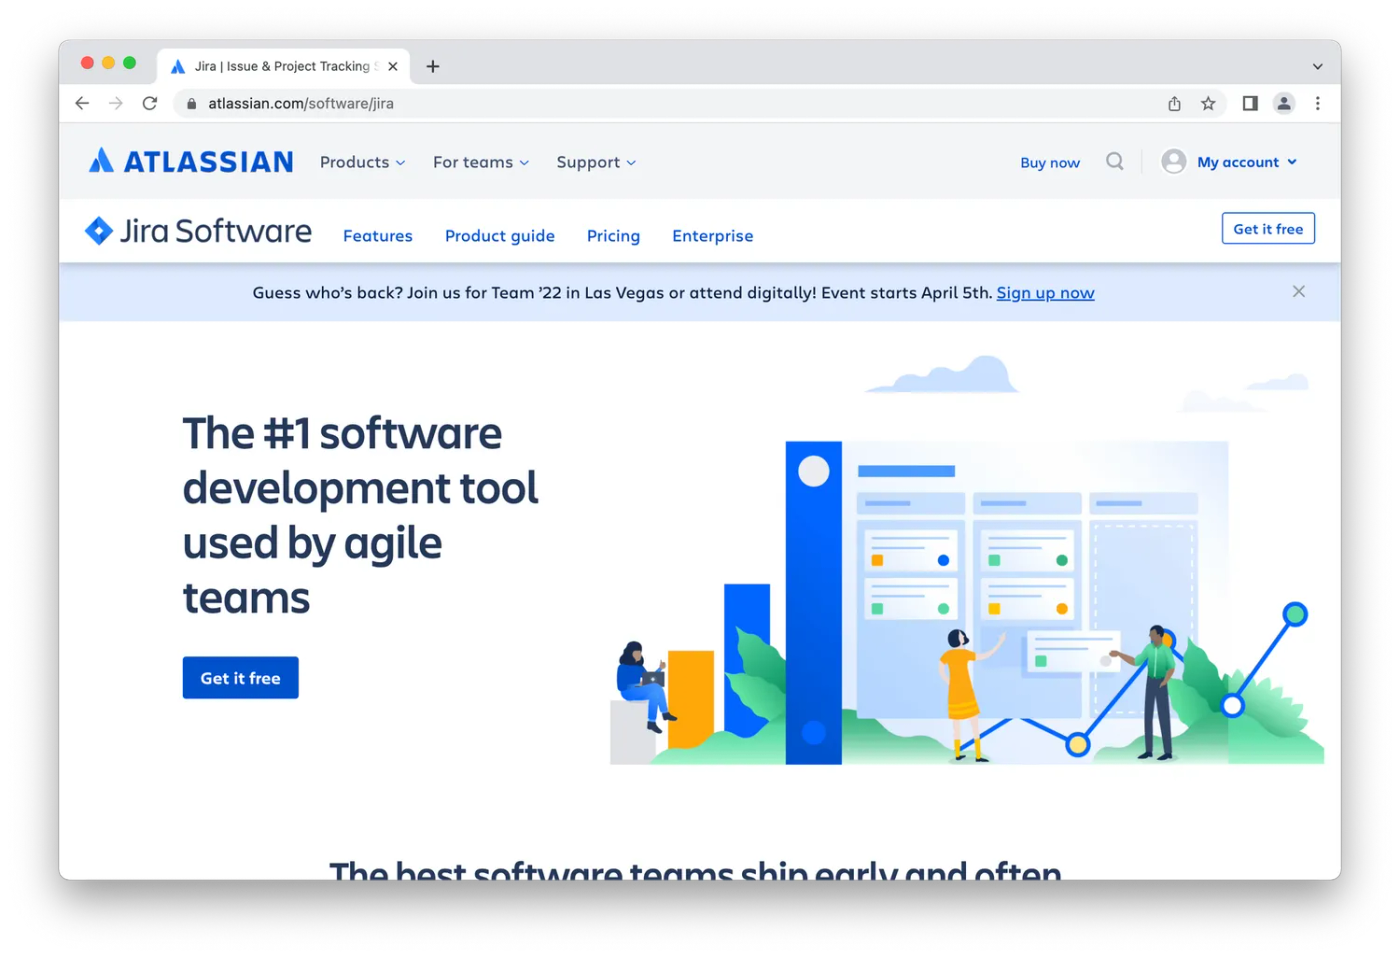Click the padlock icon in the address bar
The height and width of the screenshot is (958, 1400).
click(x=191, y=103)
